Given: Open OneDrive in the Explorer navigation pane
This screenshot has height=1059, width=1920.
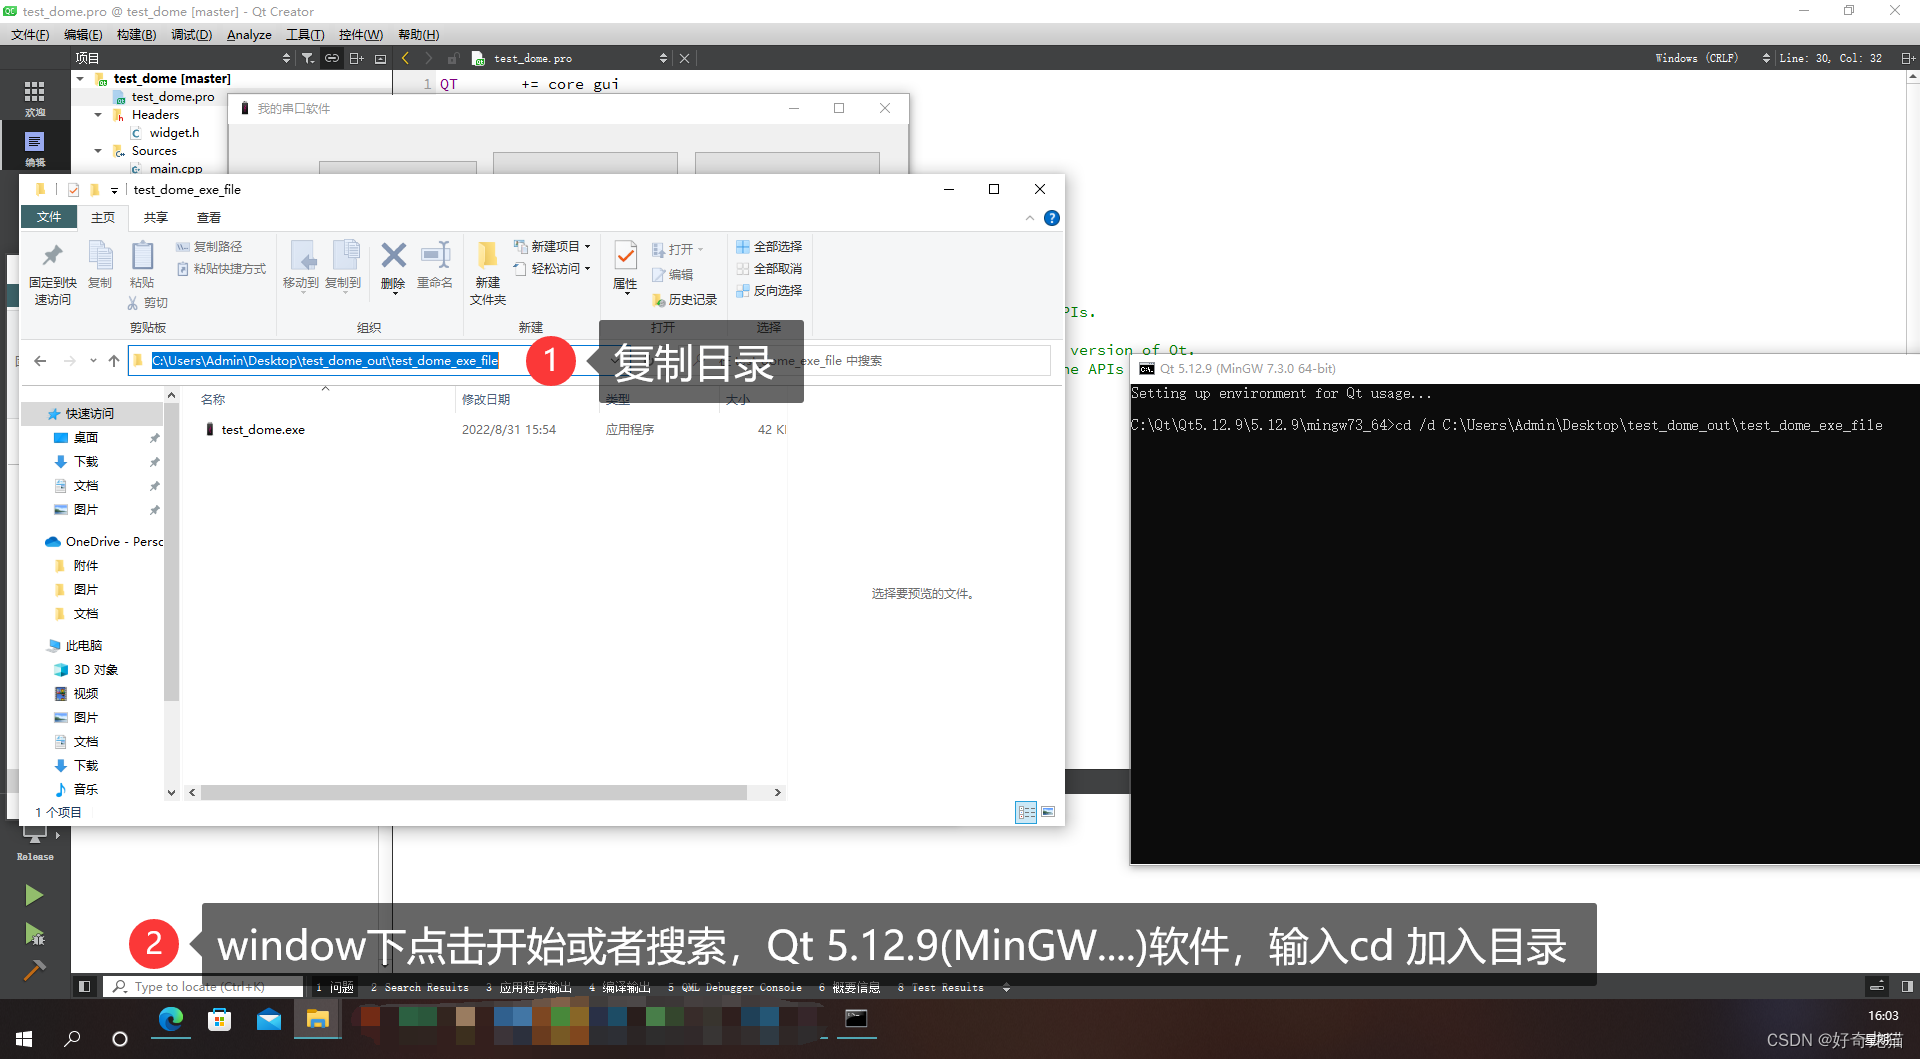Looking at the screenshot, I should pyautogui.click(x=103, y=542).
